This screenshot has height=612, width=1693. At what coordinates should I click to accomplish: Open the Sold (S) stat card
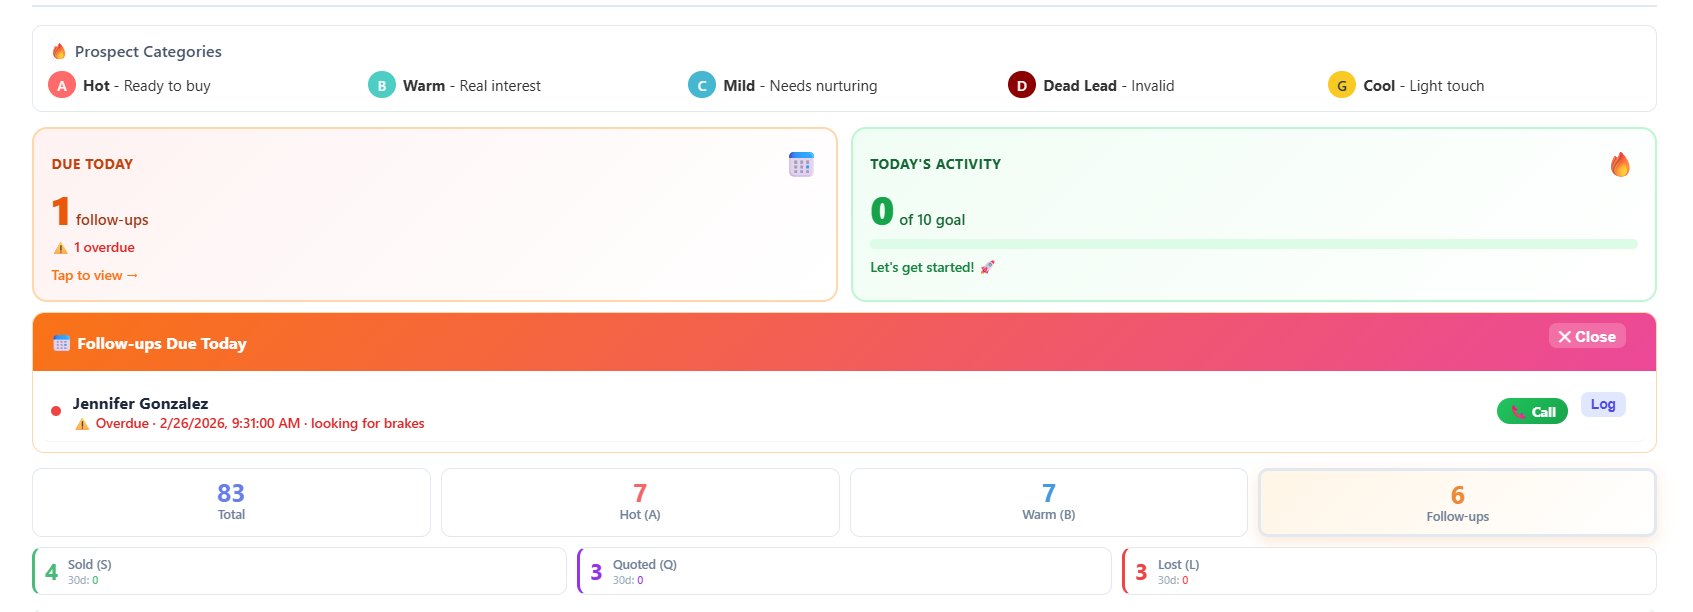click(x=300, y=571)
